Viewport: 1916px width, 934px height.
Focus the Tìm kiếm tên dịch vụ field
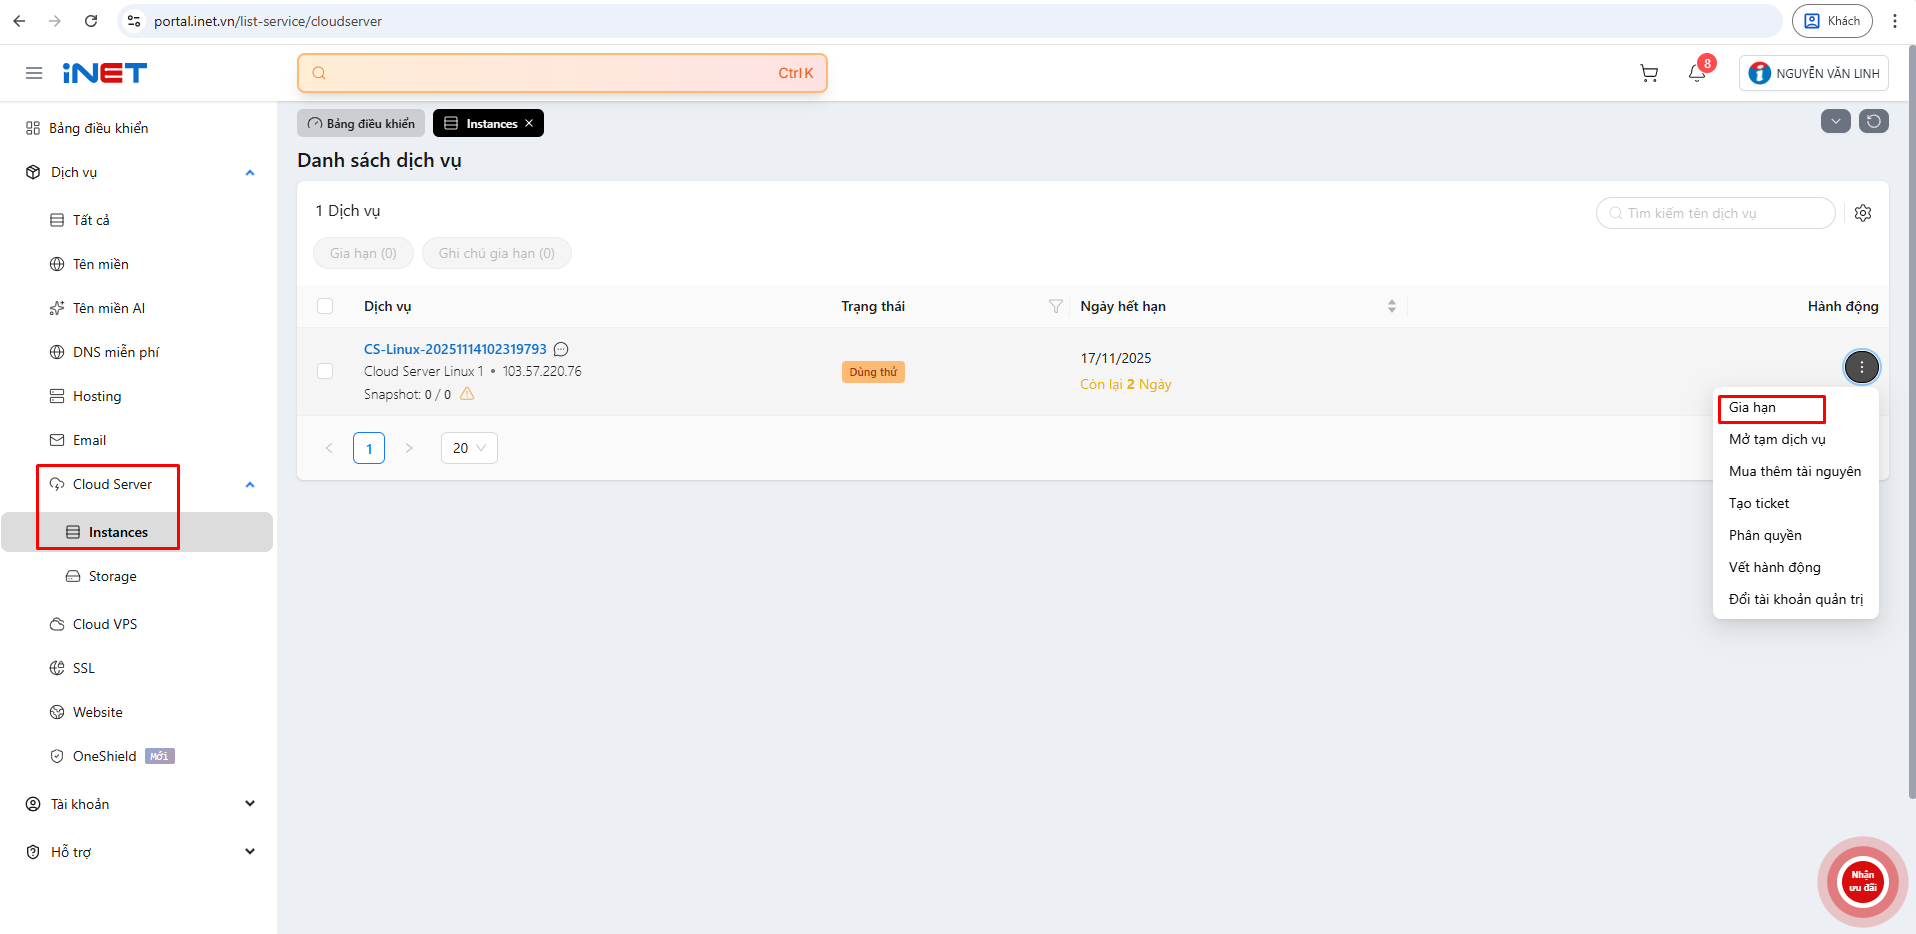[1716, 213]
